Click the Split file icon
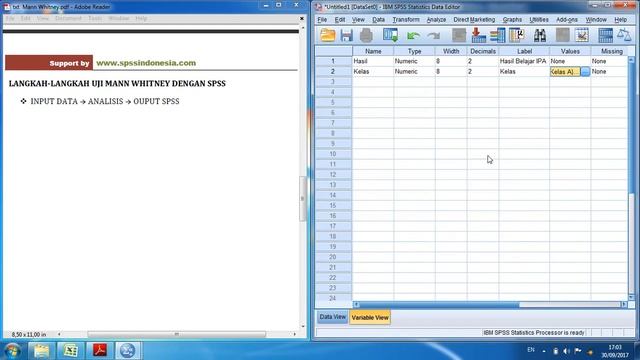This screenshot has width=640, height=360. tap(605, 36)
